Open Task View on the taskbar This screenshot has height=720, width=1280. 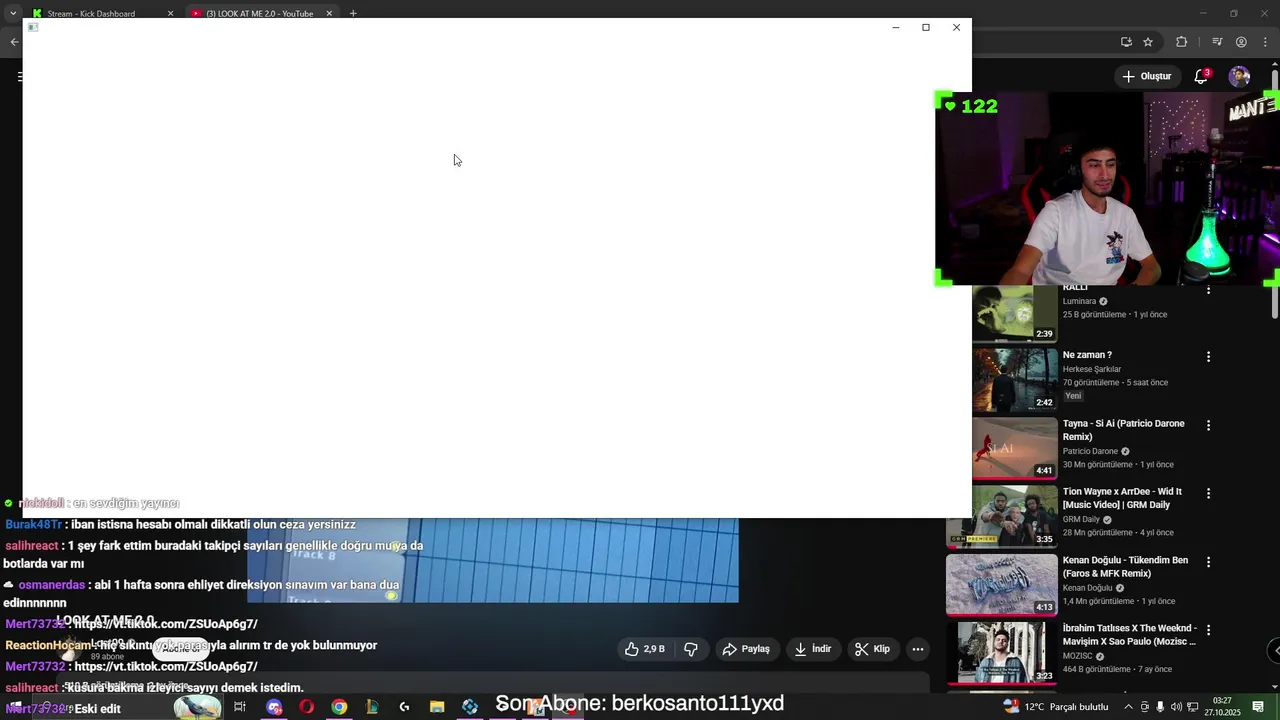tap(240, 707)
